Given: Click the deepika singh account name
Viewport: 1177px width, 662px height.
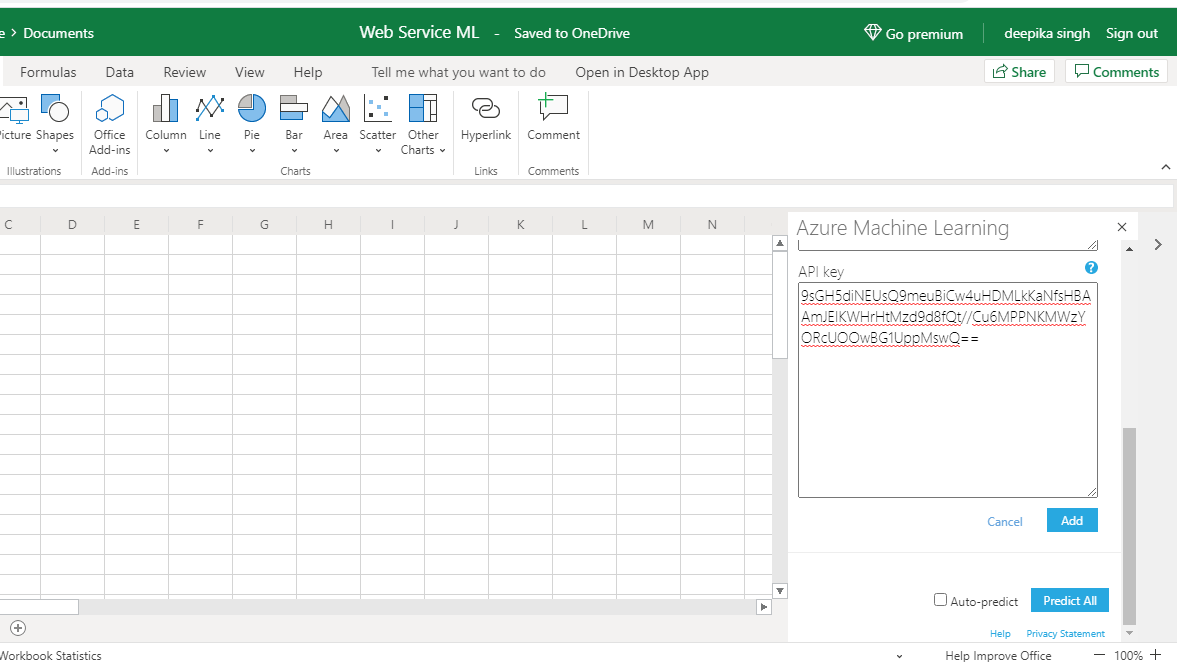Looking at the screenshot, I should click(x=1046, y=33).
